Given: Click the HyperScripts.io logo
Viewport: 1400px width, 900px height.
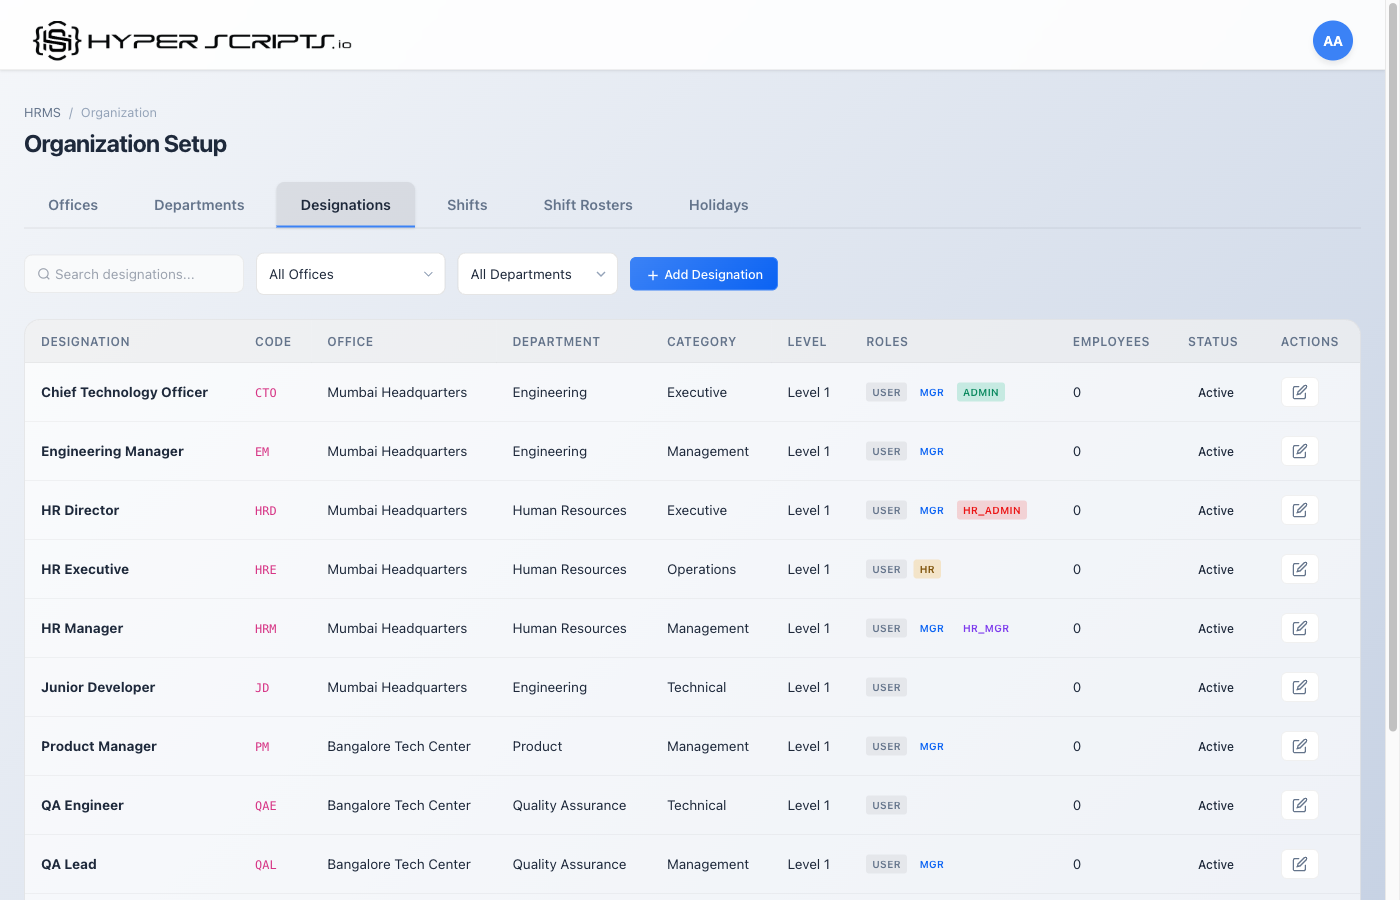Looking at the screenshot, I should 192,41.
